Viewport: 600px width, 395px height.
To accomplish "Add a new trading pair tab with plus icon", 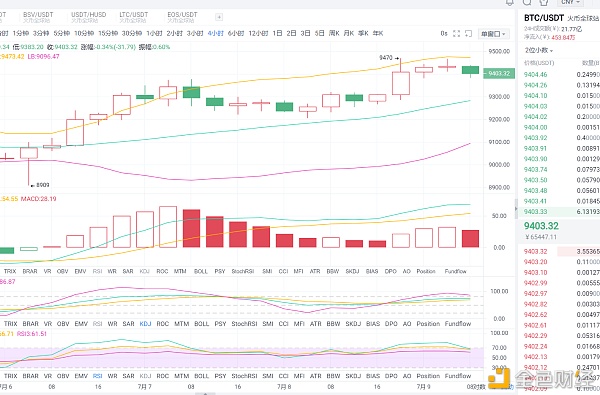I will coord(219,17).
